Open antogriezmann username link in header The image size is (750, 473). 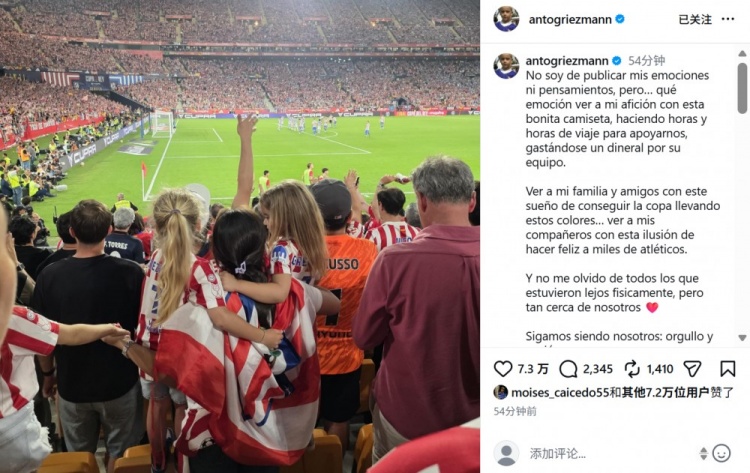pyautogui.click(x=570, y=20)
